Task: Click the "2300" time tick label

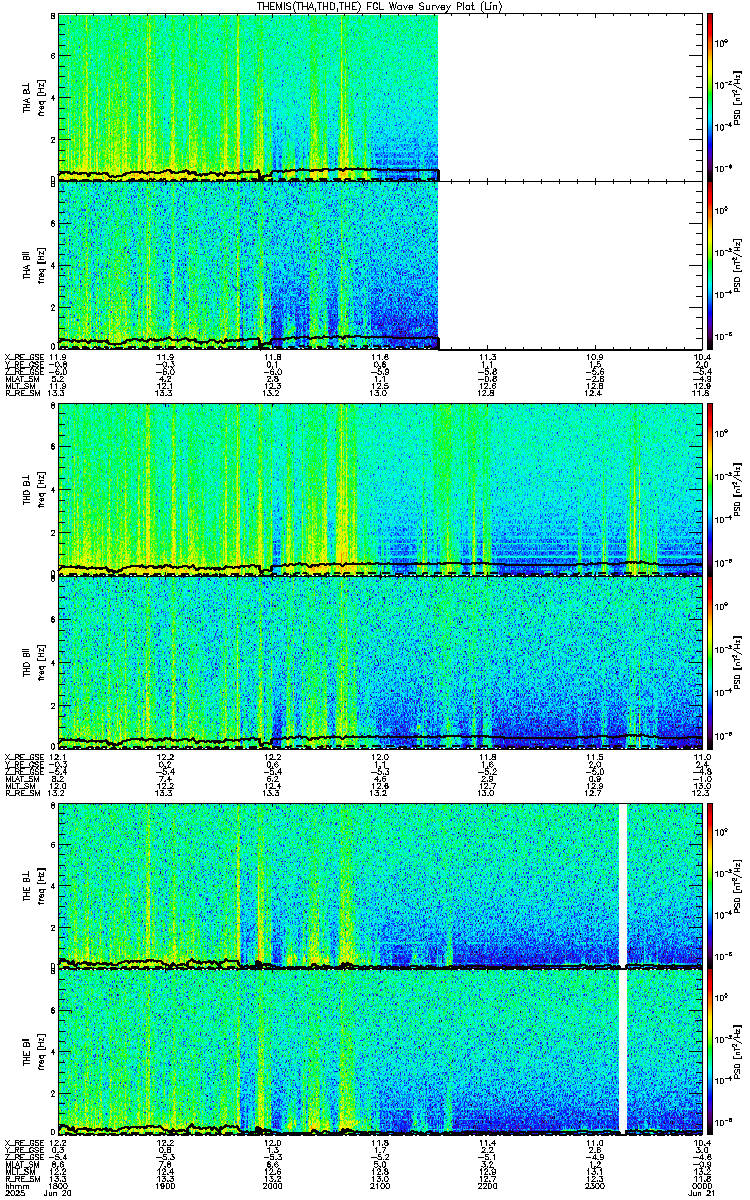Action: [x=595, y=1185]
